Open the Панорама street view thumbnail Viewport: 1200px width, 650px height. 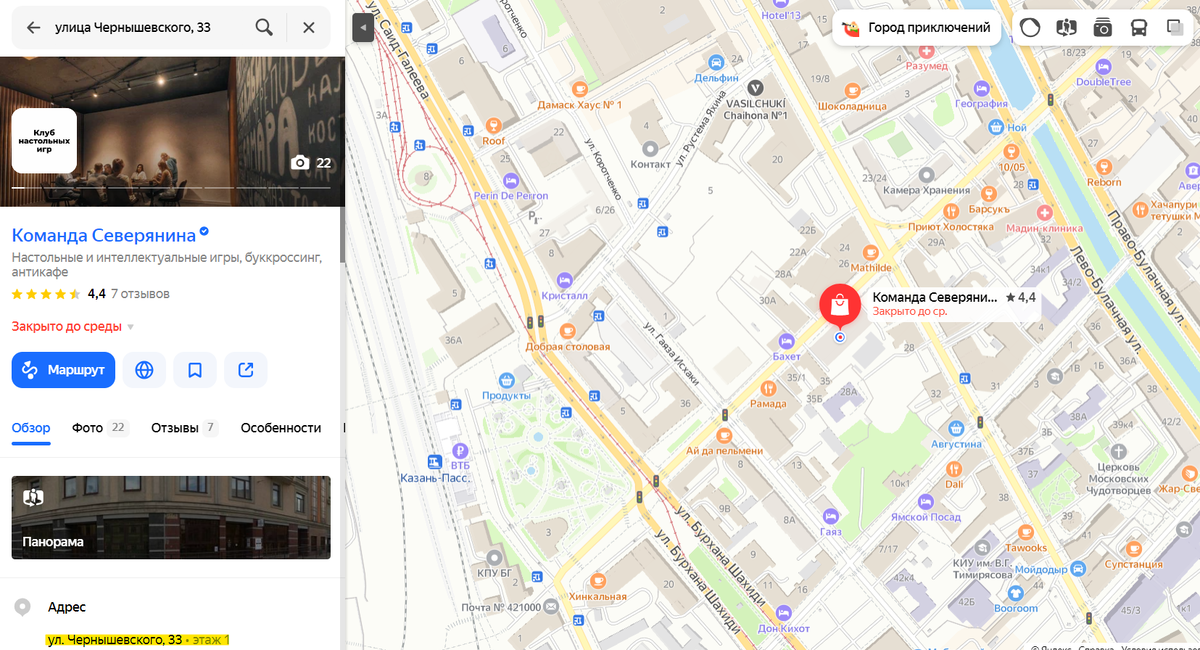coord(171,517)
